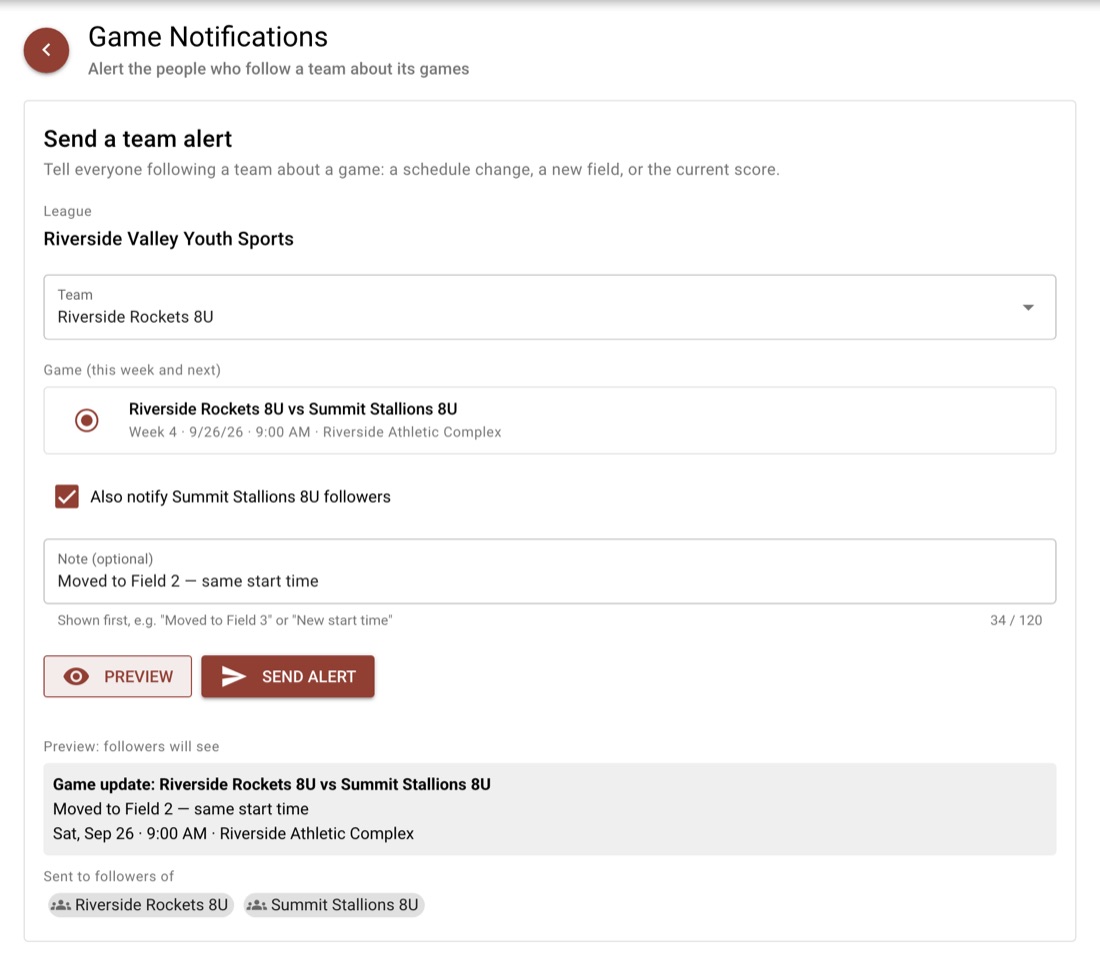Screen dimensions: 1100x959
Task: Uncheck Also notify Summit Stallions 8U followers
Action: click(67, 497)
